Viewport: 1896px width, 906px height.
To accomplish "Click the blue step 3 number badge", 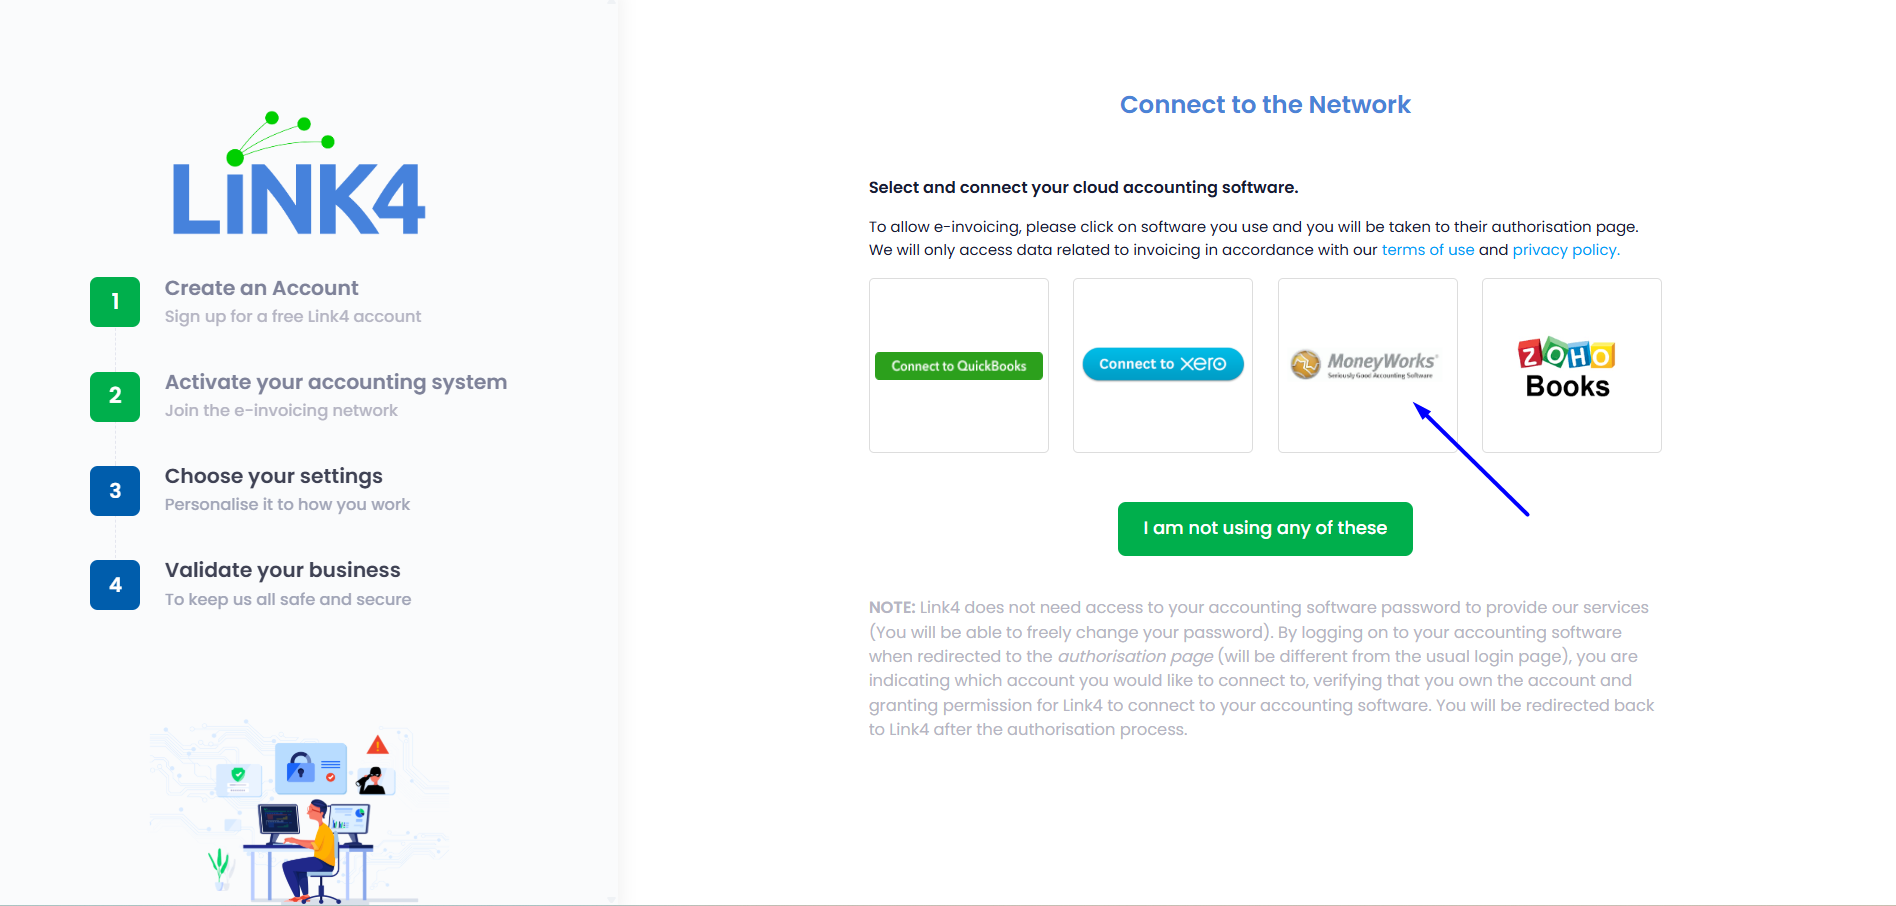I will coord(115,491).
